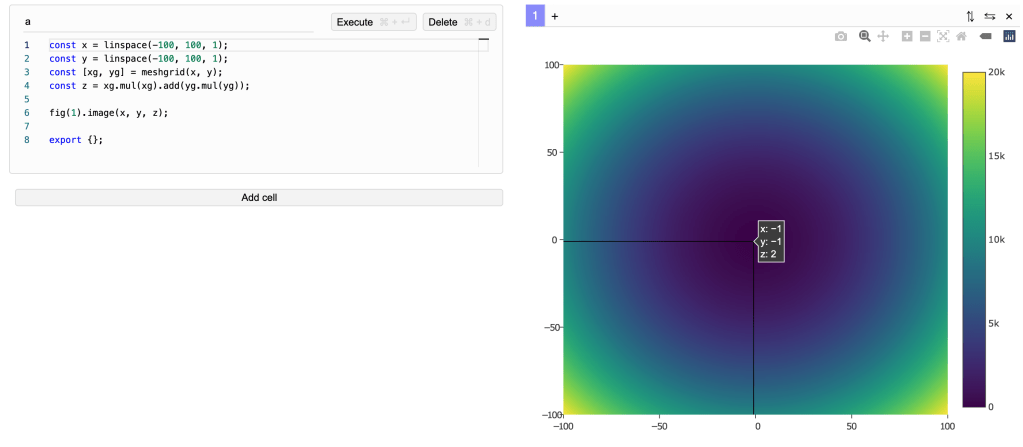1023x447 pixels.
Task: Click the viridis colorbar gradient
Action: click(x=973, y=239)
